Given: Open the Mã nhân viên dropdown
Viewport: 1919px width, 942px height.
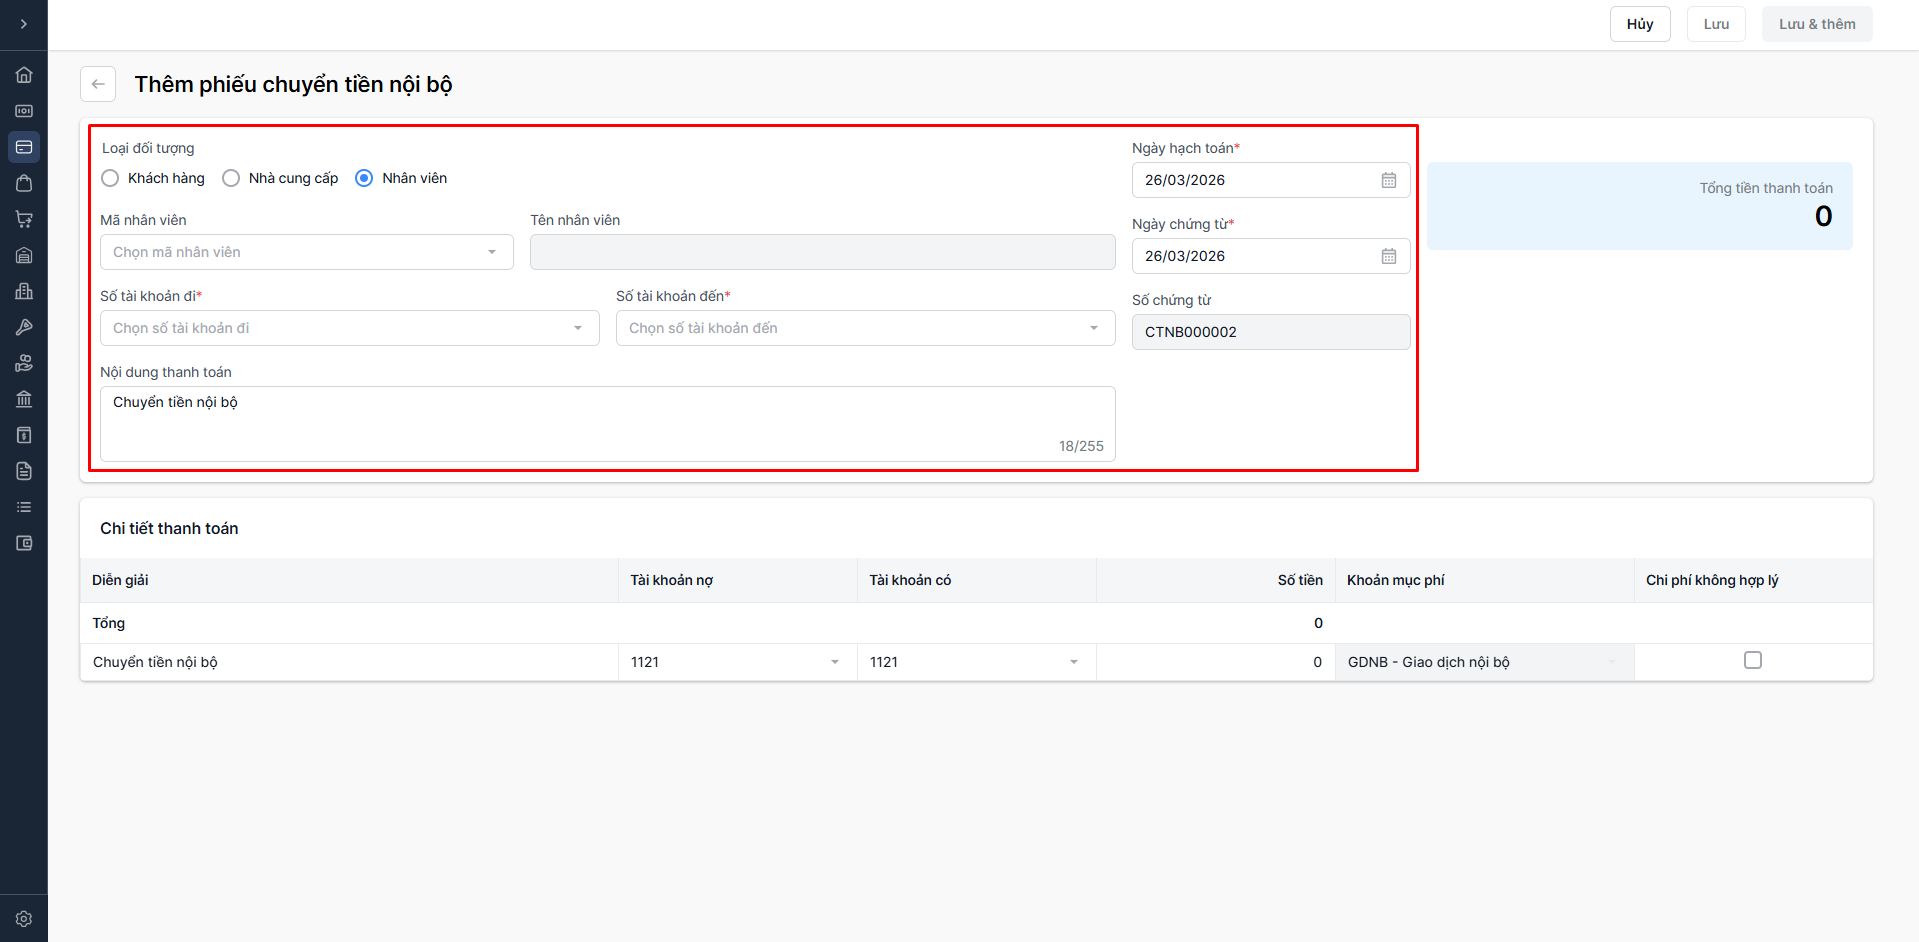Looking at the screenshot, I should (306, 252).
